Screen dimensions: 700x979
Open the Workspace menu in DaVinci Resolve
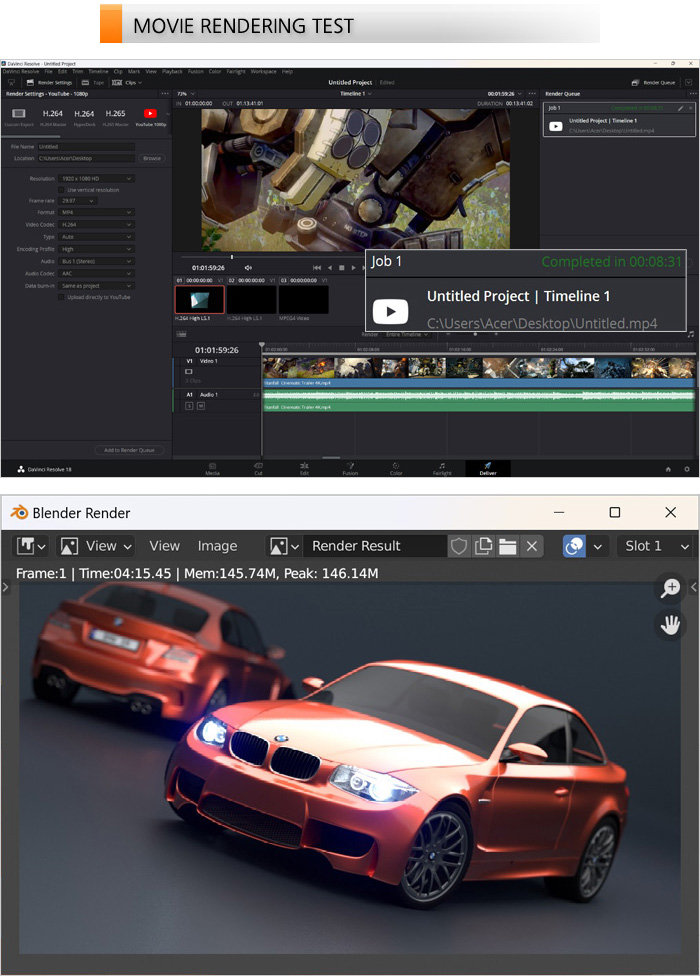click(264, 71)
